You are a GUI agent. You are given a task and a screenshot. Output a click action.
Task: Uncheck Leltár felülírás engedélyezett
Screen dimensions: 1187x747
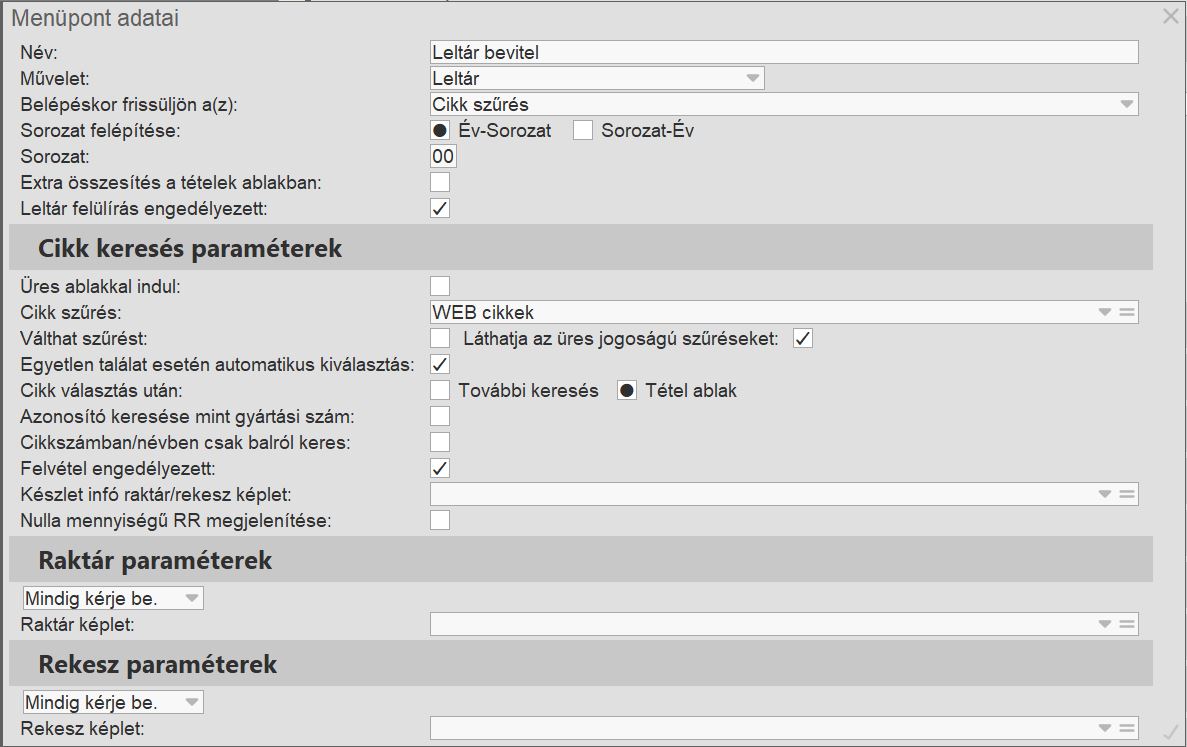click(440, 208)
